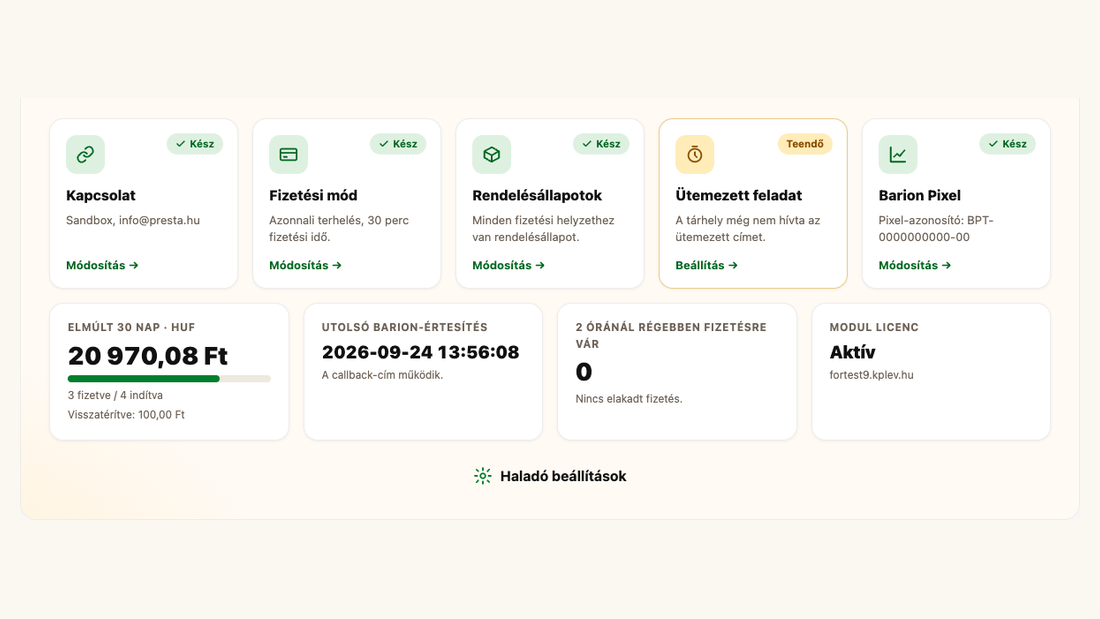Click the Teendő badge on Ütemezett feladat card
The width and height of the screenshot is (1100, 619).
tap(805, 144)
